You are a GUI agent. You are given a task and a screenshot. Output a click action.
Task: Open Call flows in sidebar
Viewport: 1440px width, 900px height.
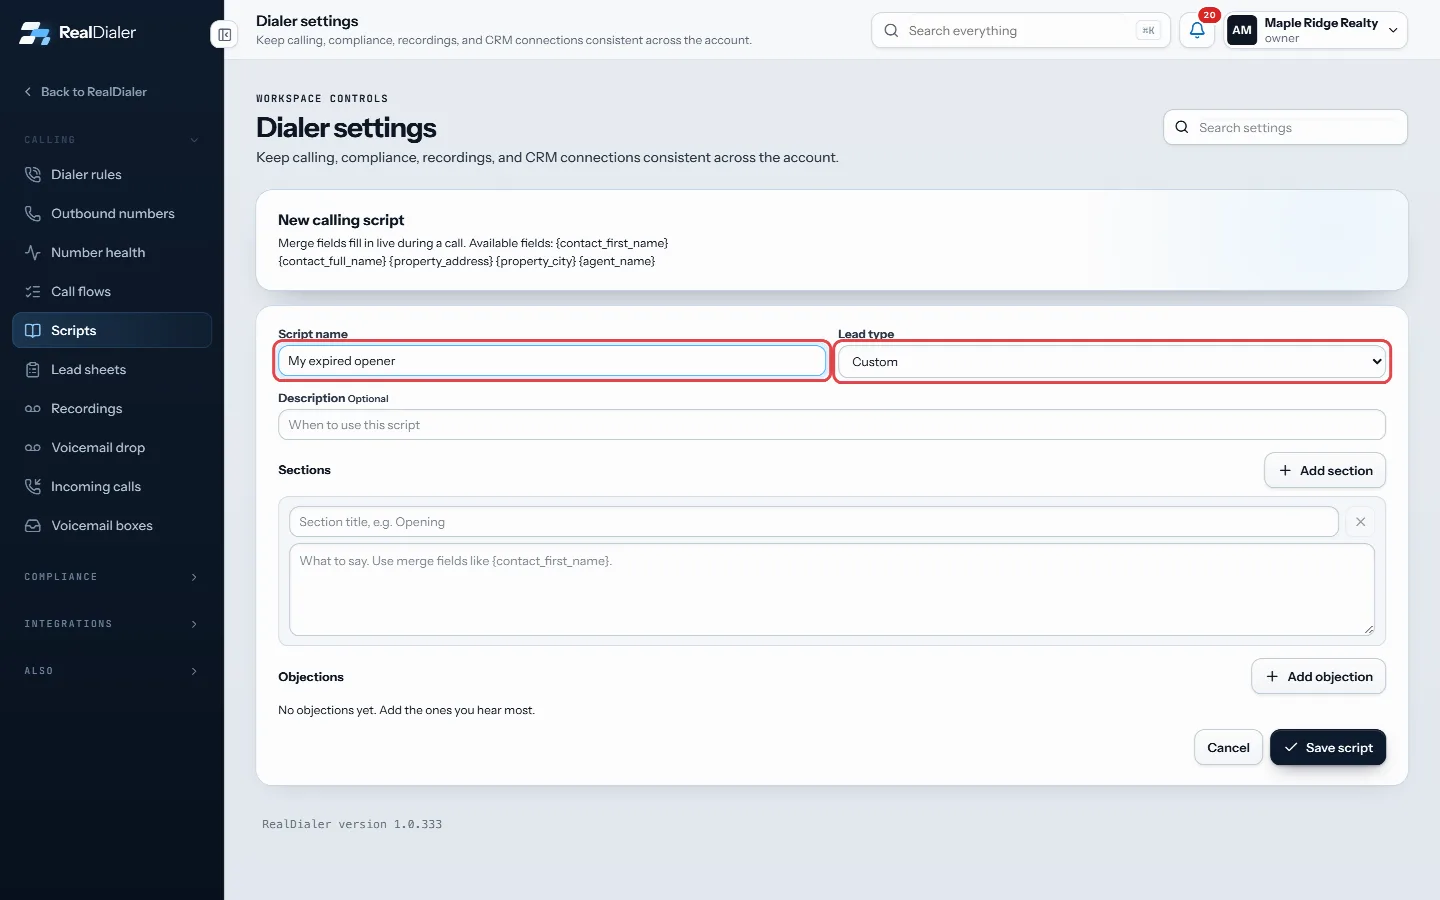pyautogui.click(x=112, y=292)
